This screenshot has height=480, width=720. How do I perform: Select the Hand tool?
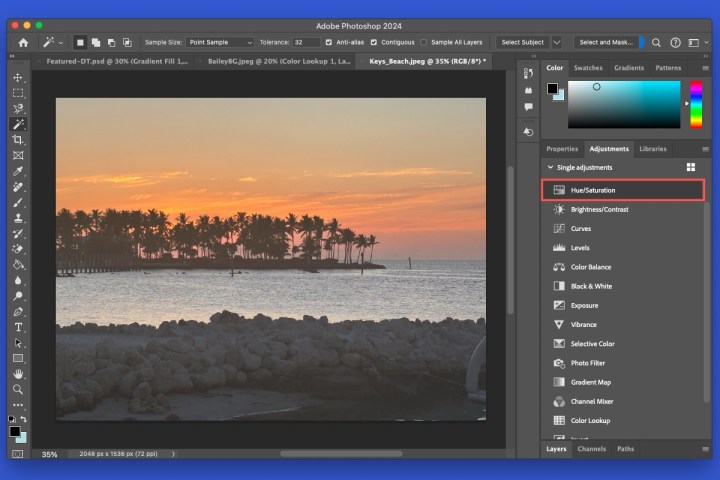18,374
